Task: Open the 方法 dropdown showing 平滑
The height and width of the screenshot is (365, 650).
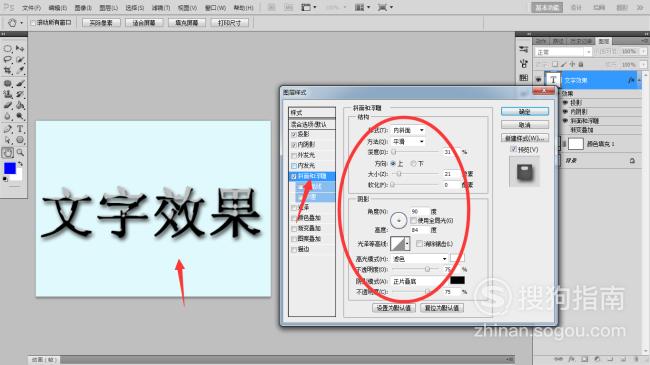Action: click(x=408, y=141)
